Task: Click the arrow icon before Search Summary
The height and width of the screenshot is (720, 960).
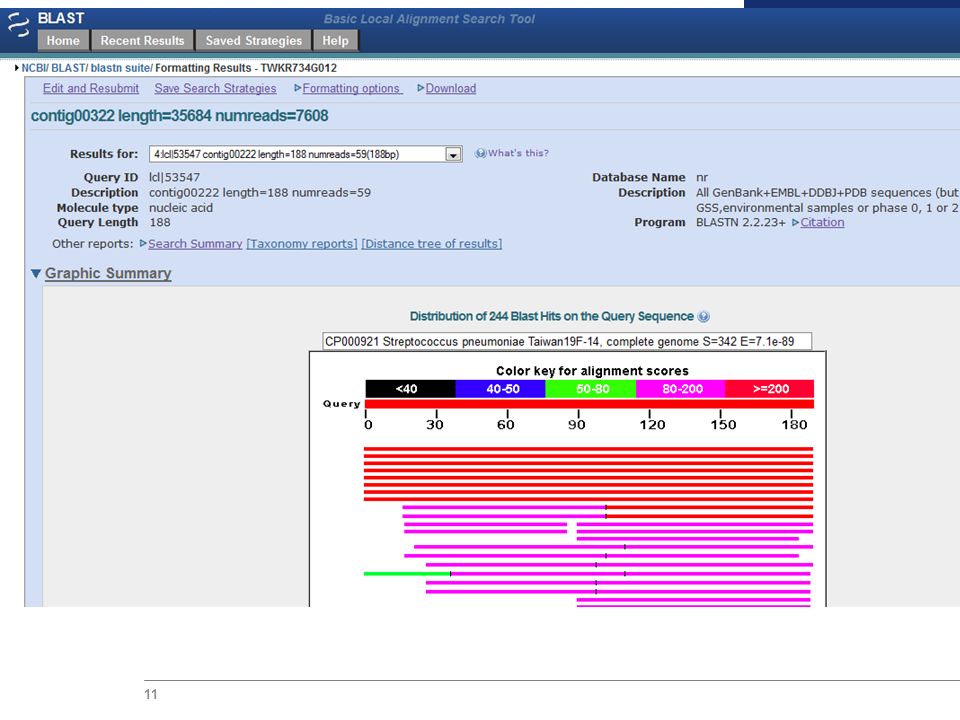Action: pos(143,244)
